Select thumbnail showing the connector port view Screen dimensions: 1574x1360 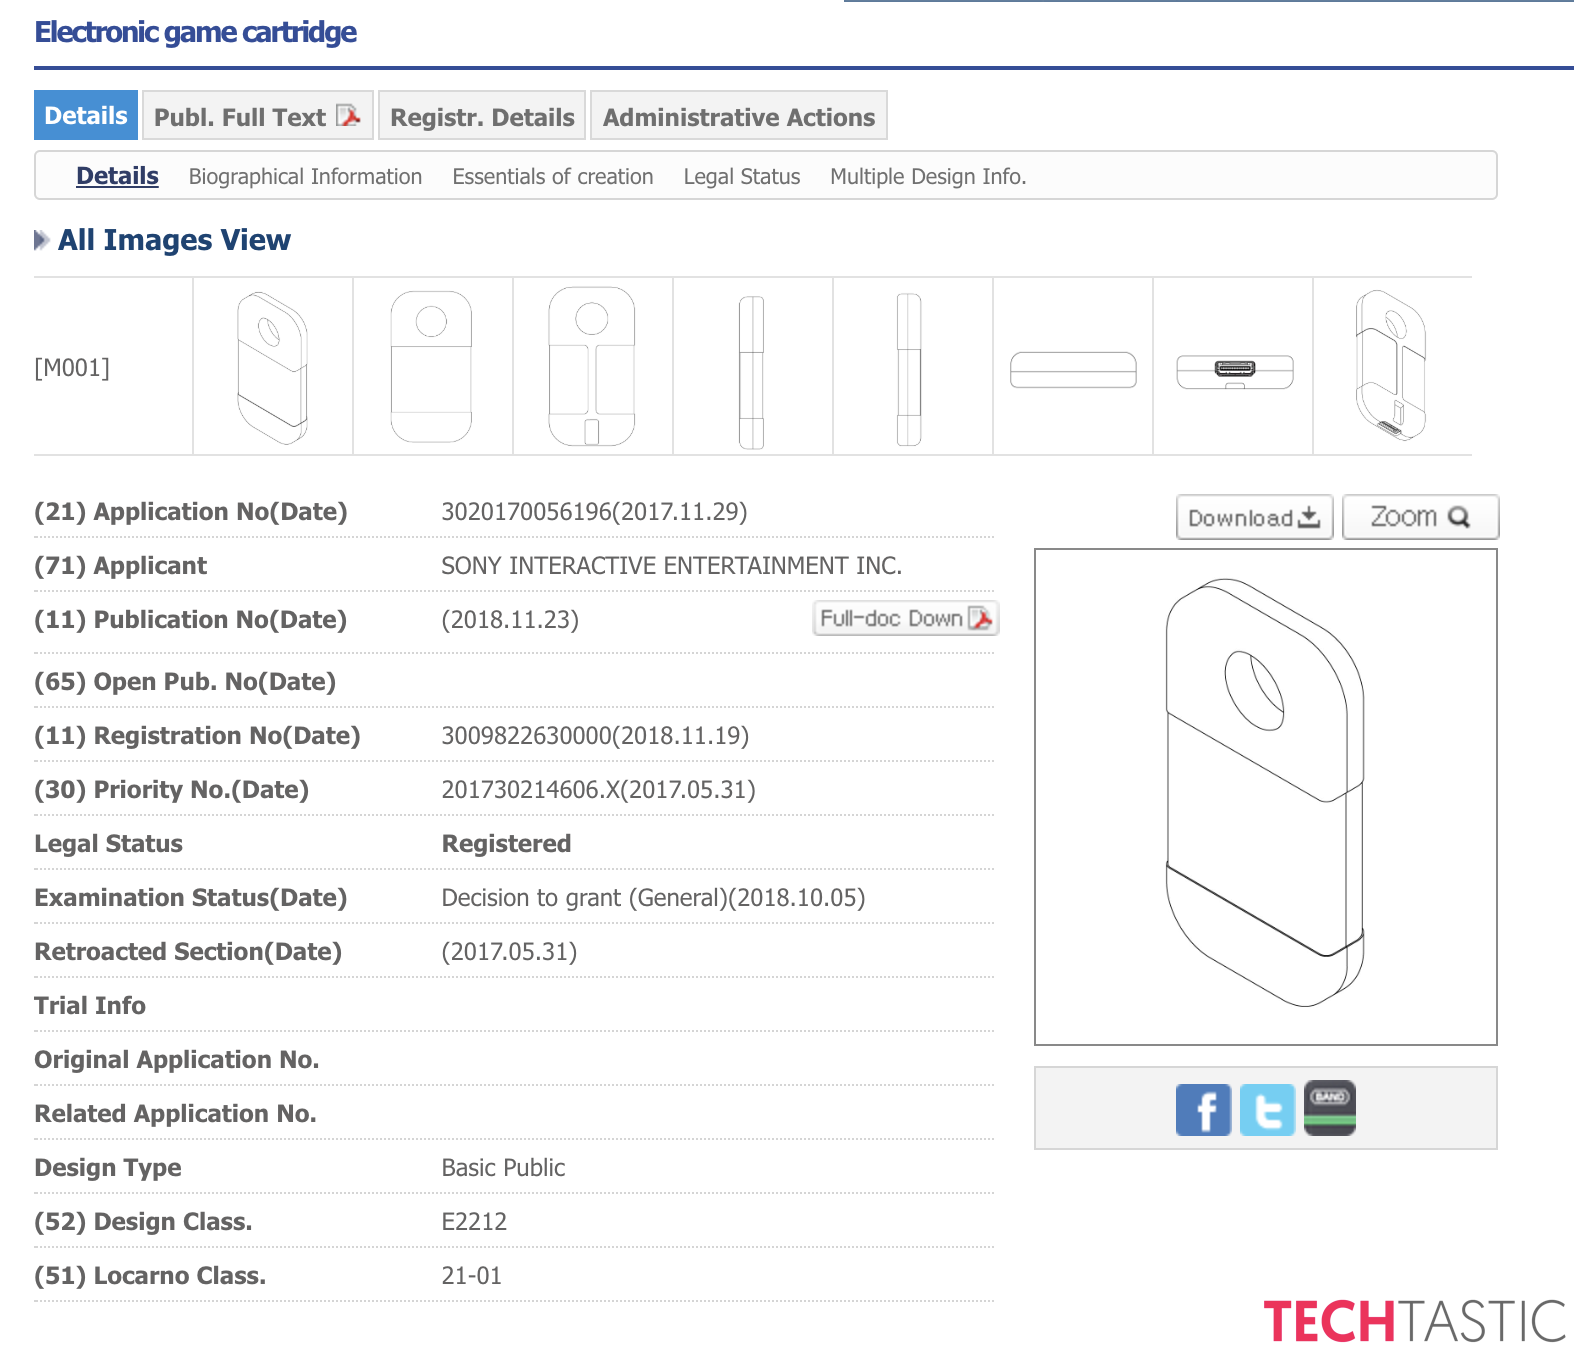[1233, 369]
